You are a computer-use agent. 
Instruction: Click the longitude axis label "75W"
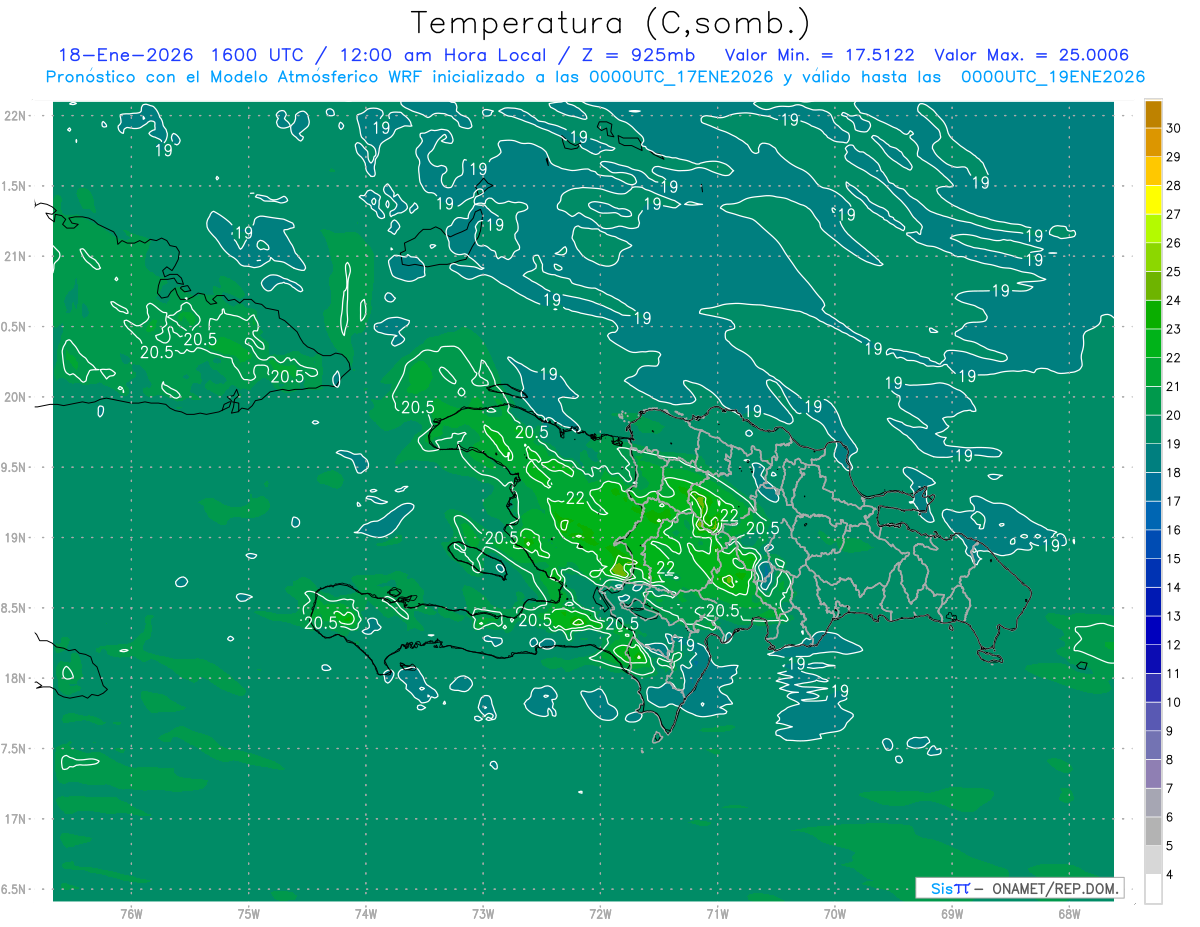click(x=248, y=914)
